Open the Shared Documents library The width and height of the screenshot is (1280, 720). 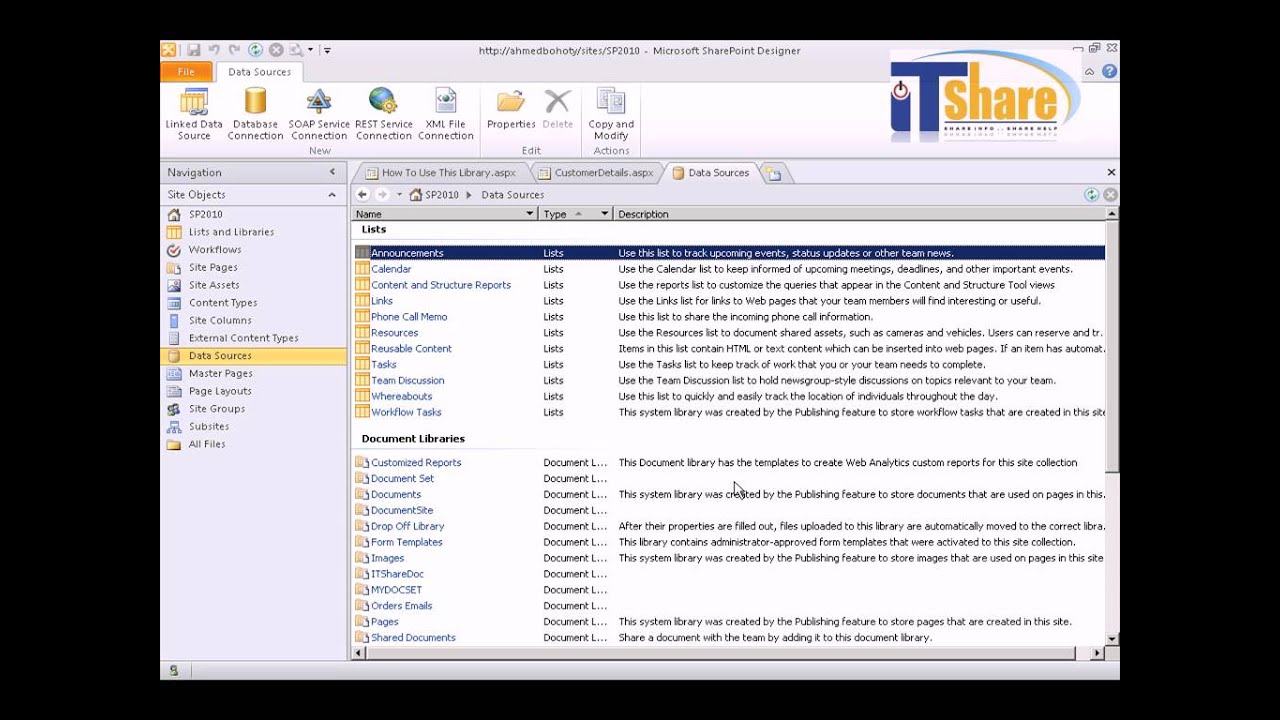(413, 638)
